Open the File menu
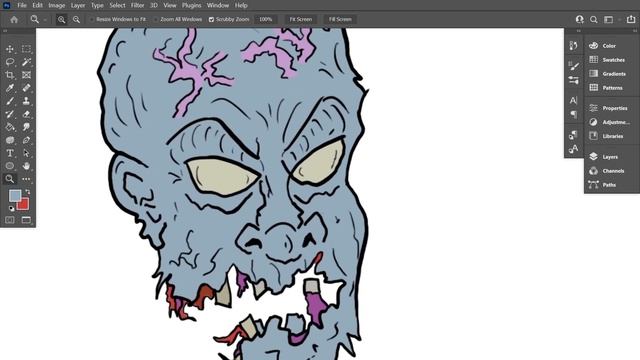Screen dimensions: 640x360 22,5
